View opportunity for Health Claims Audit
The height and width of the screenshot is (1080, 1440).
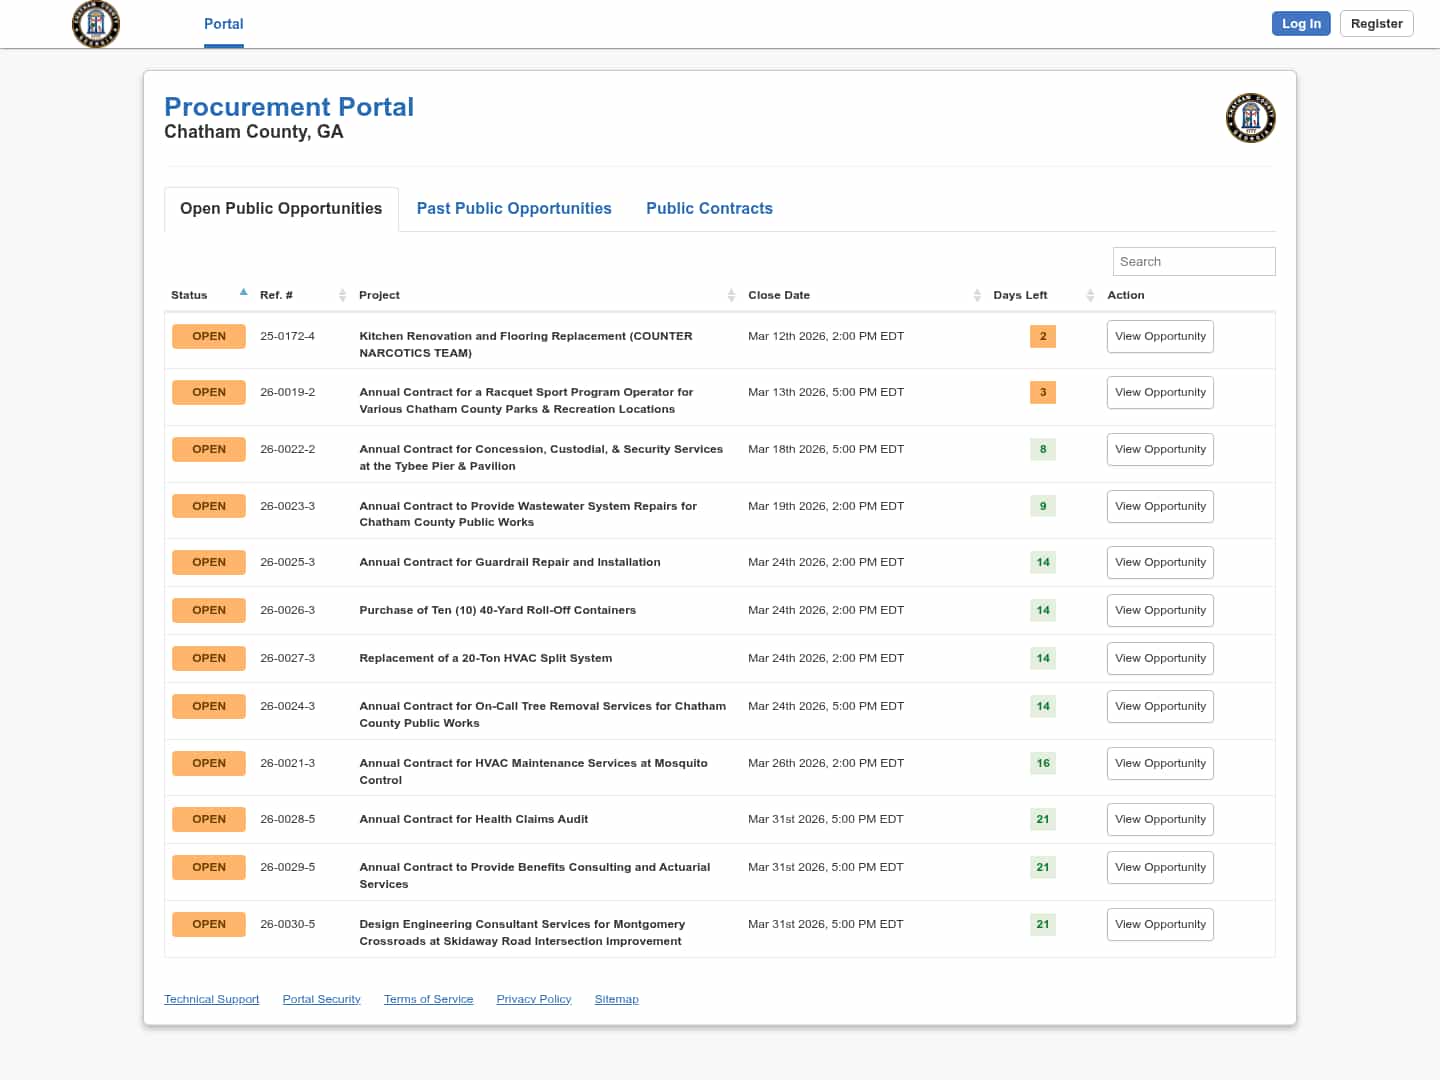pyautogui.click(x=1160, y=820)
